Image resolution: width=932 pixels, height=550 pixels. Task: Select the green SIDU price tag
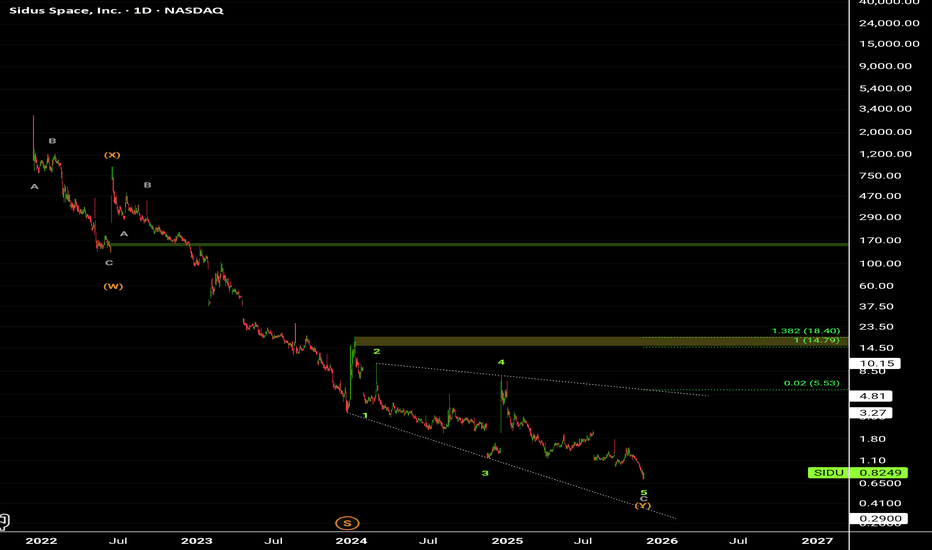click(x=829, y=473)
